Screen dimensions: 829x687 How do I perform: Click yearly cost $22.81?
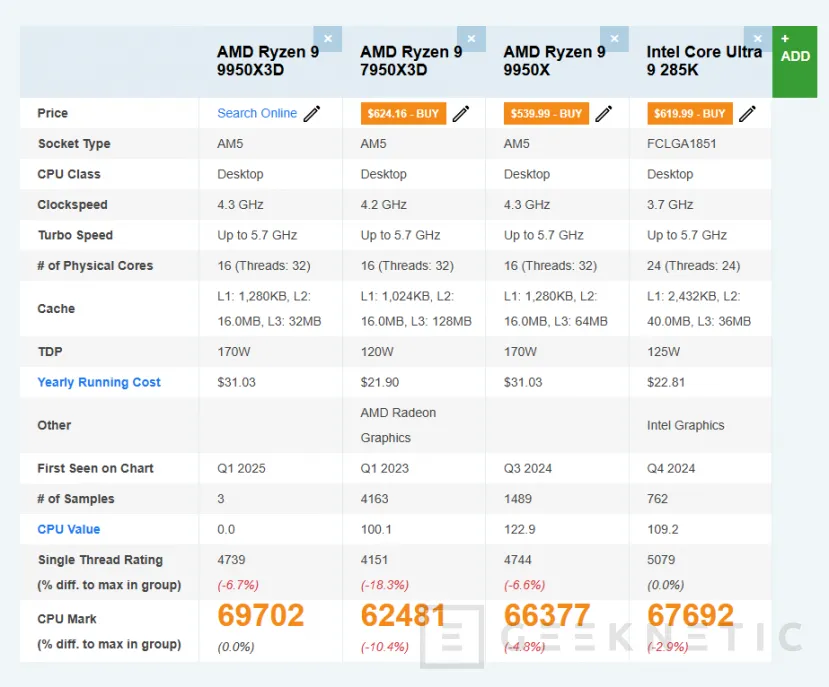[666, 382]
